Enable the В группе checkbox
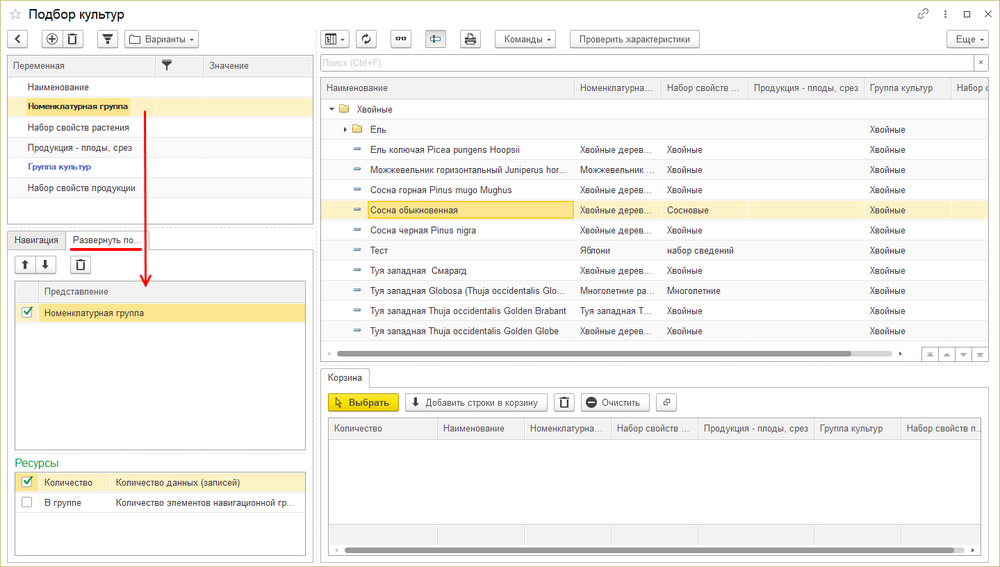The image size is (1000, 567). click(27, 502)
